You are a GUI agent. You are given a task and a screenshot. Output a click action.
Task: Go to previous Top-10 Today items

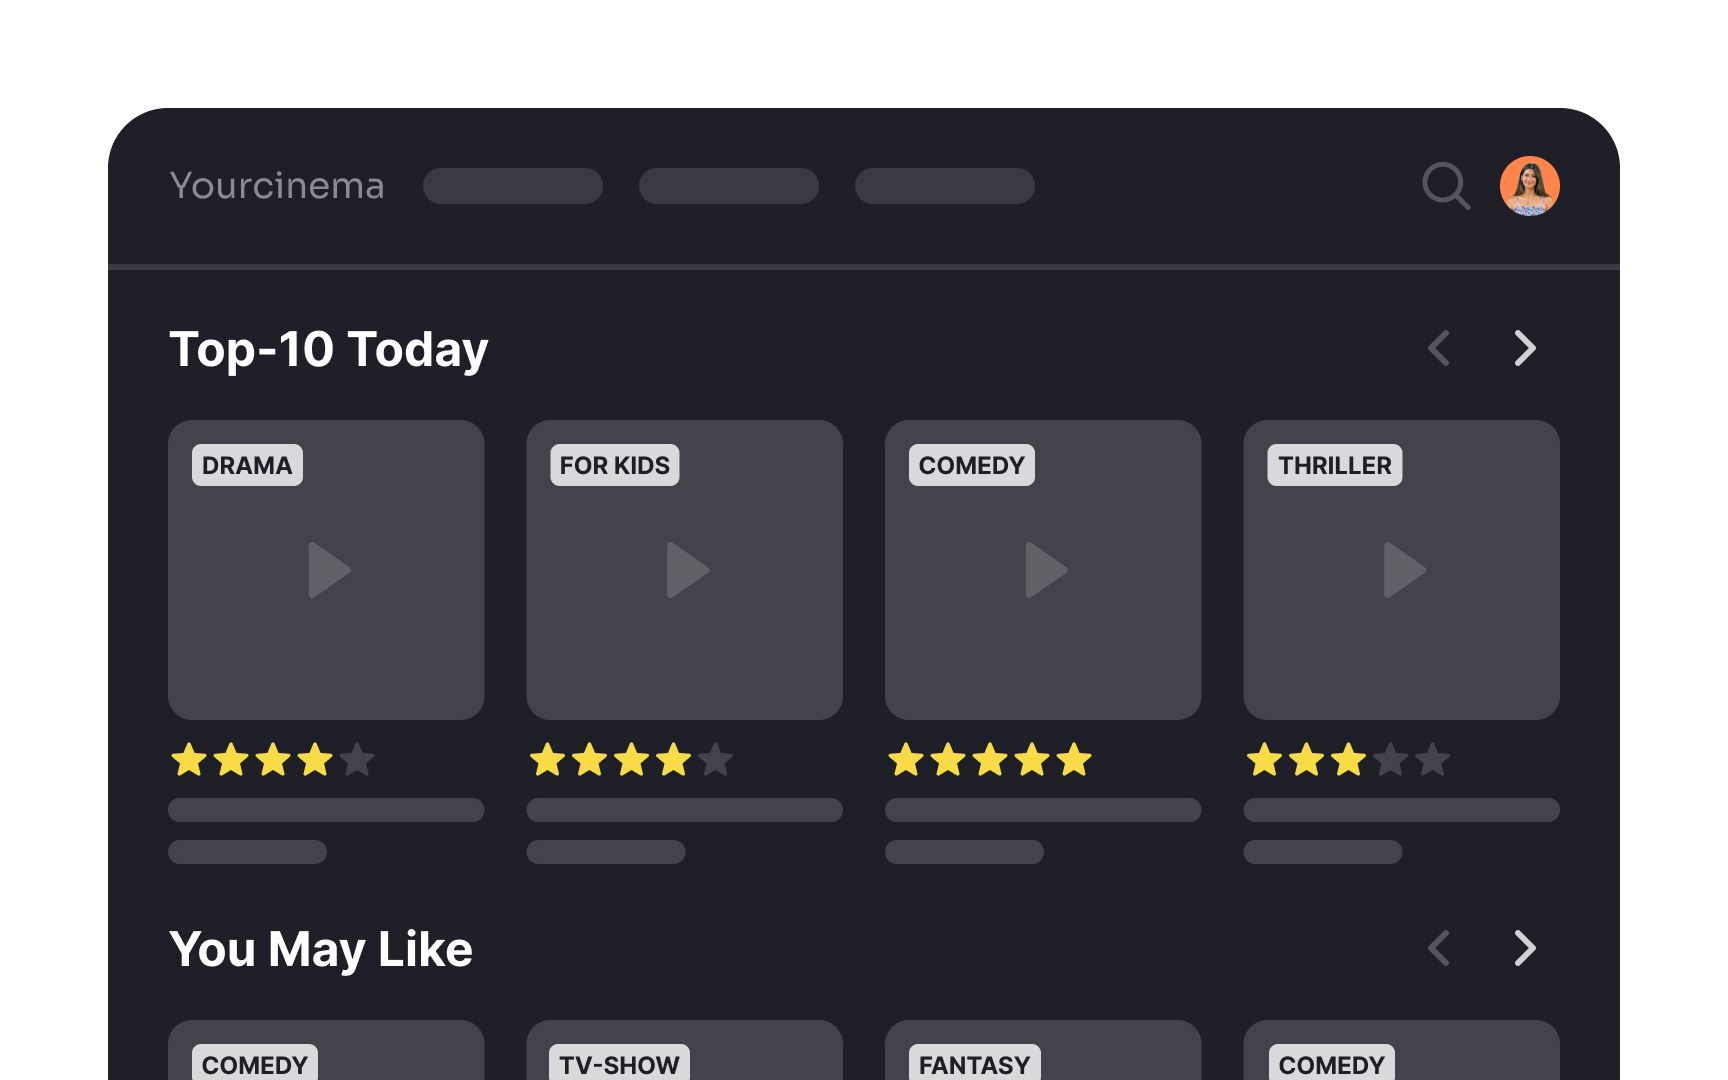[x=1440, y=349]
